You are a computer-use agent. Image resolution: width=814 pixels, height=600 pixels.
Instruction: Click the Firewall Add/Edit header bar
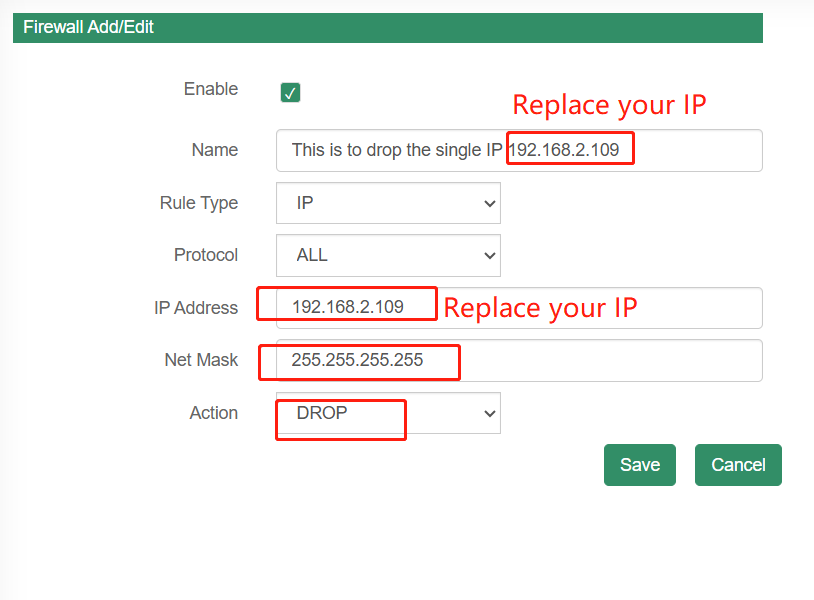[x=388, y=28]
